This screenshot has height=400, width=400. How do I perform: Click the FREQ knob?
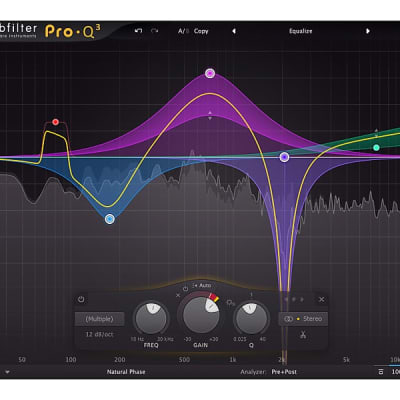click(151, 319)
